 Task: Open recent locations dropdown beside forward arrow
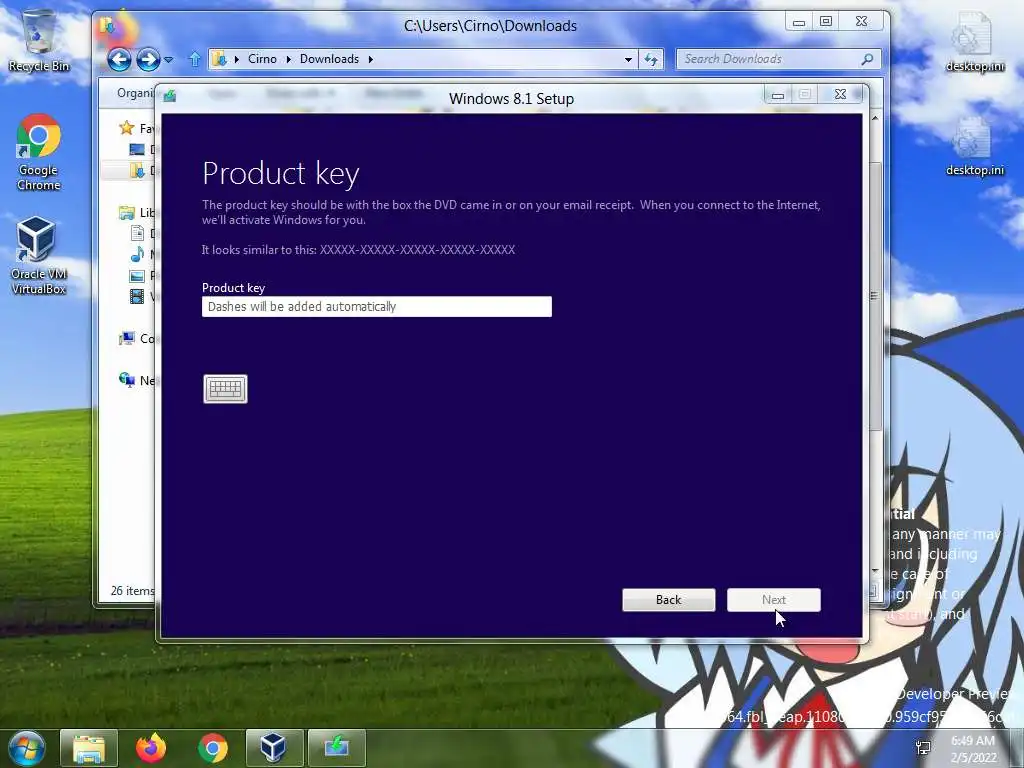[x=168, y=60]
